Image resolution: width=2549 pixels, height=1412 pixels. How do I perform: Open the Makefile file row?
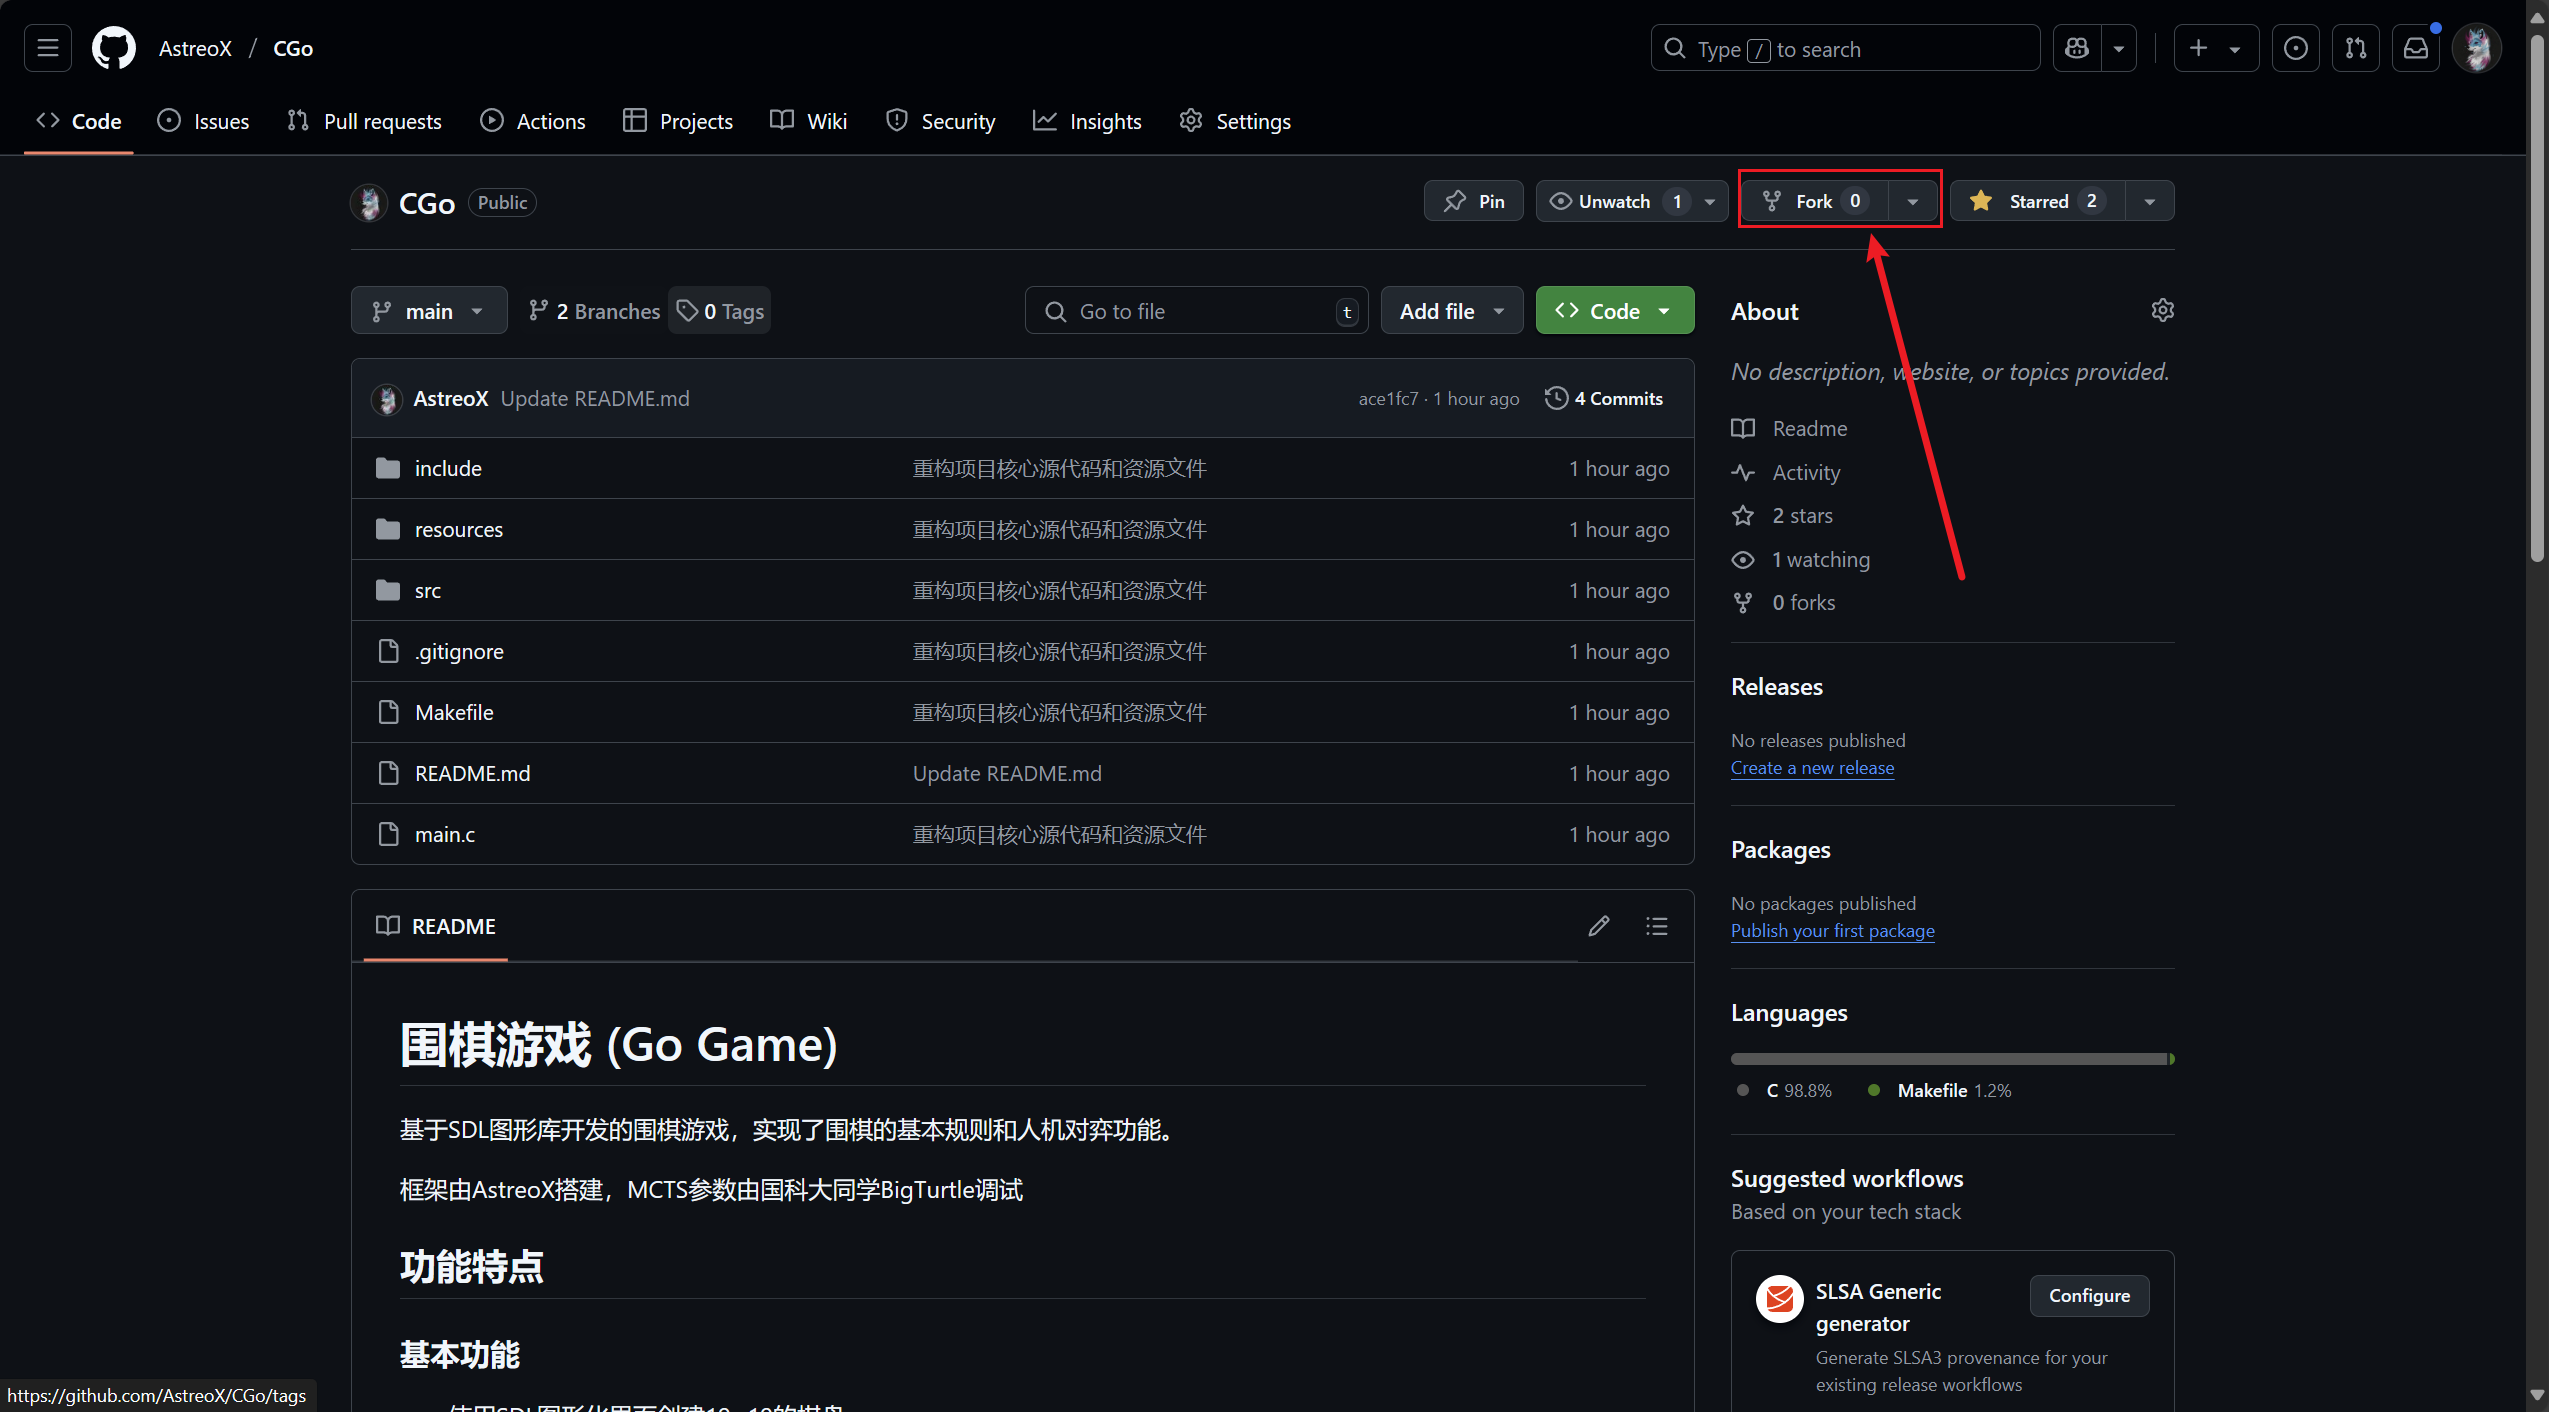click(1022, 712)
